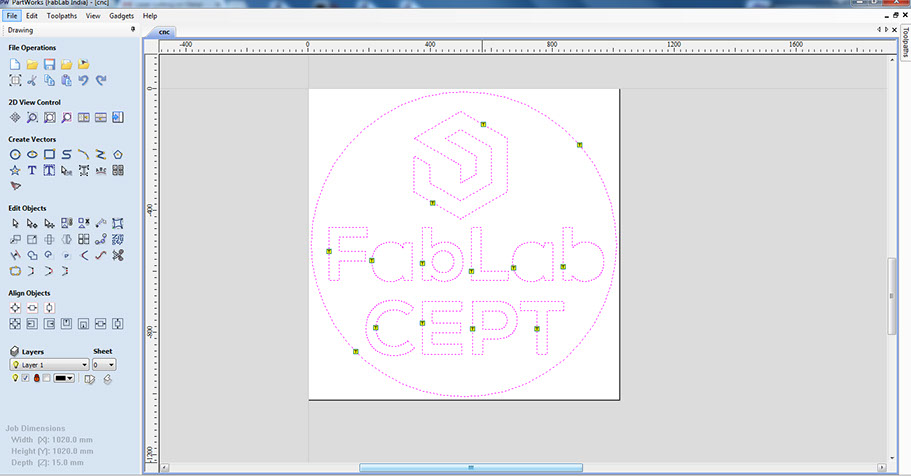Screen dimensions: 911x476
Task: Click the 'Width (X): 1020.0 mm' text
Action: click(52, 440)
